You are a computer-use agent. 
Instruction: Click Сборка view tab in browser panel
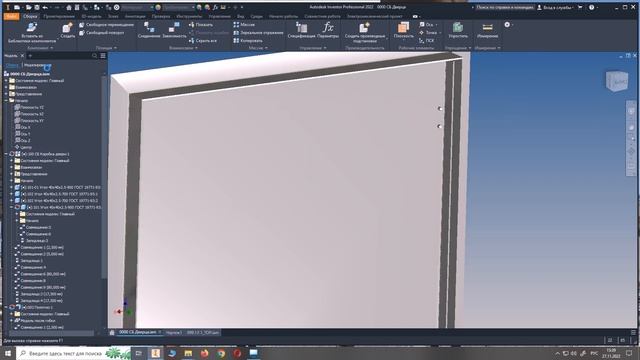(12, 65)
